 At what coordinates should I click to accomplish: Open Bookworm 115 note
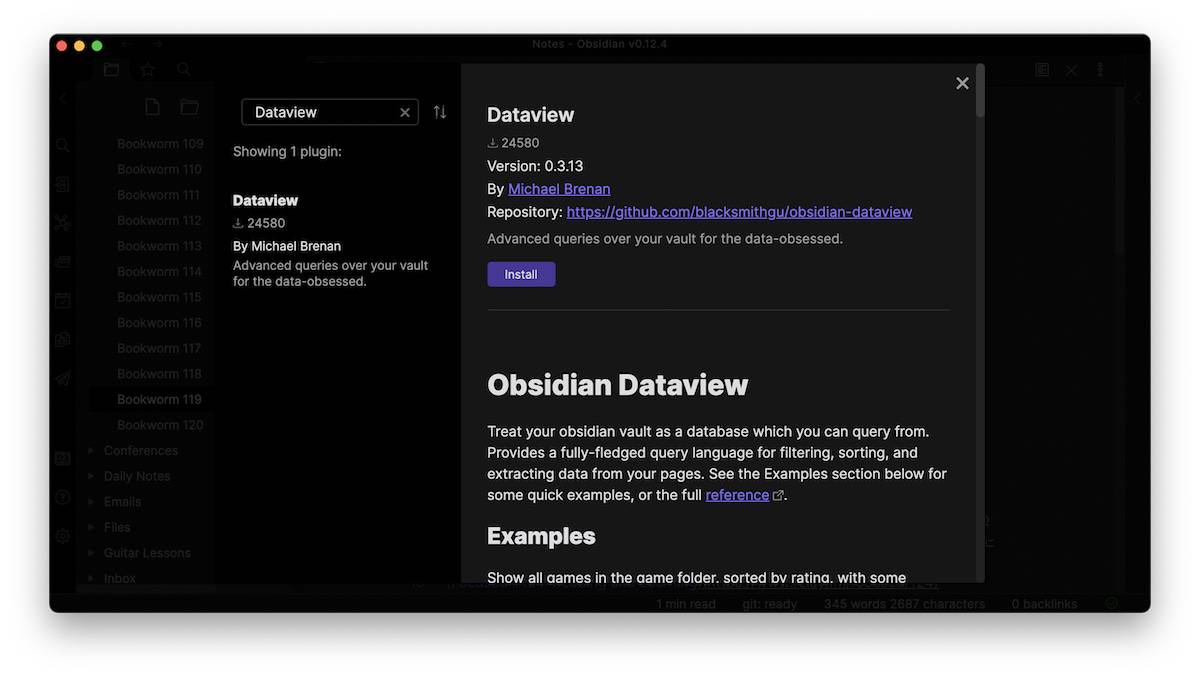tap(160, 297)
